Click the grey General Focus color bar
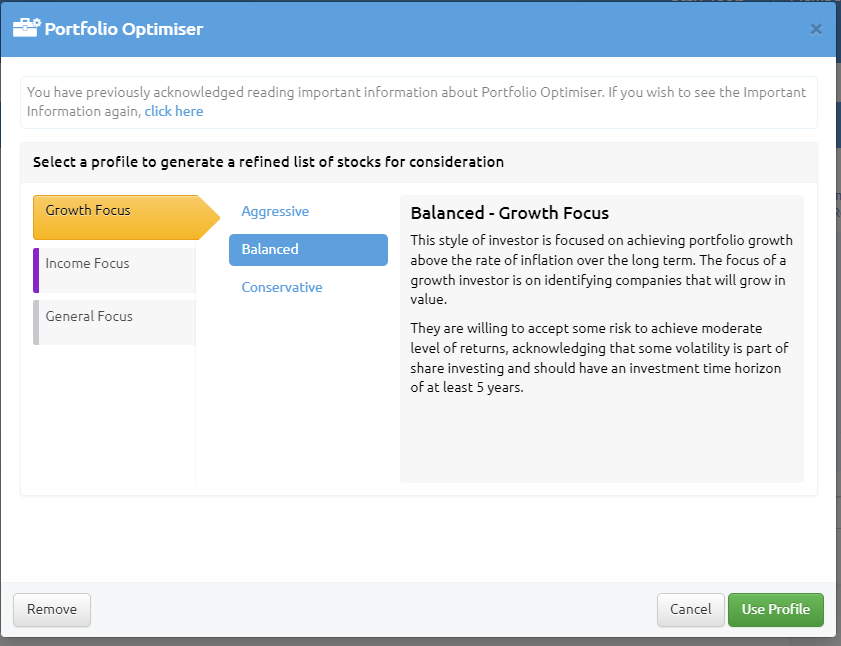The height and width of the screenshot is (646, 841). [36, 322]
